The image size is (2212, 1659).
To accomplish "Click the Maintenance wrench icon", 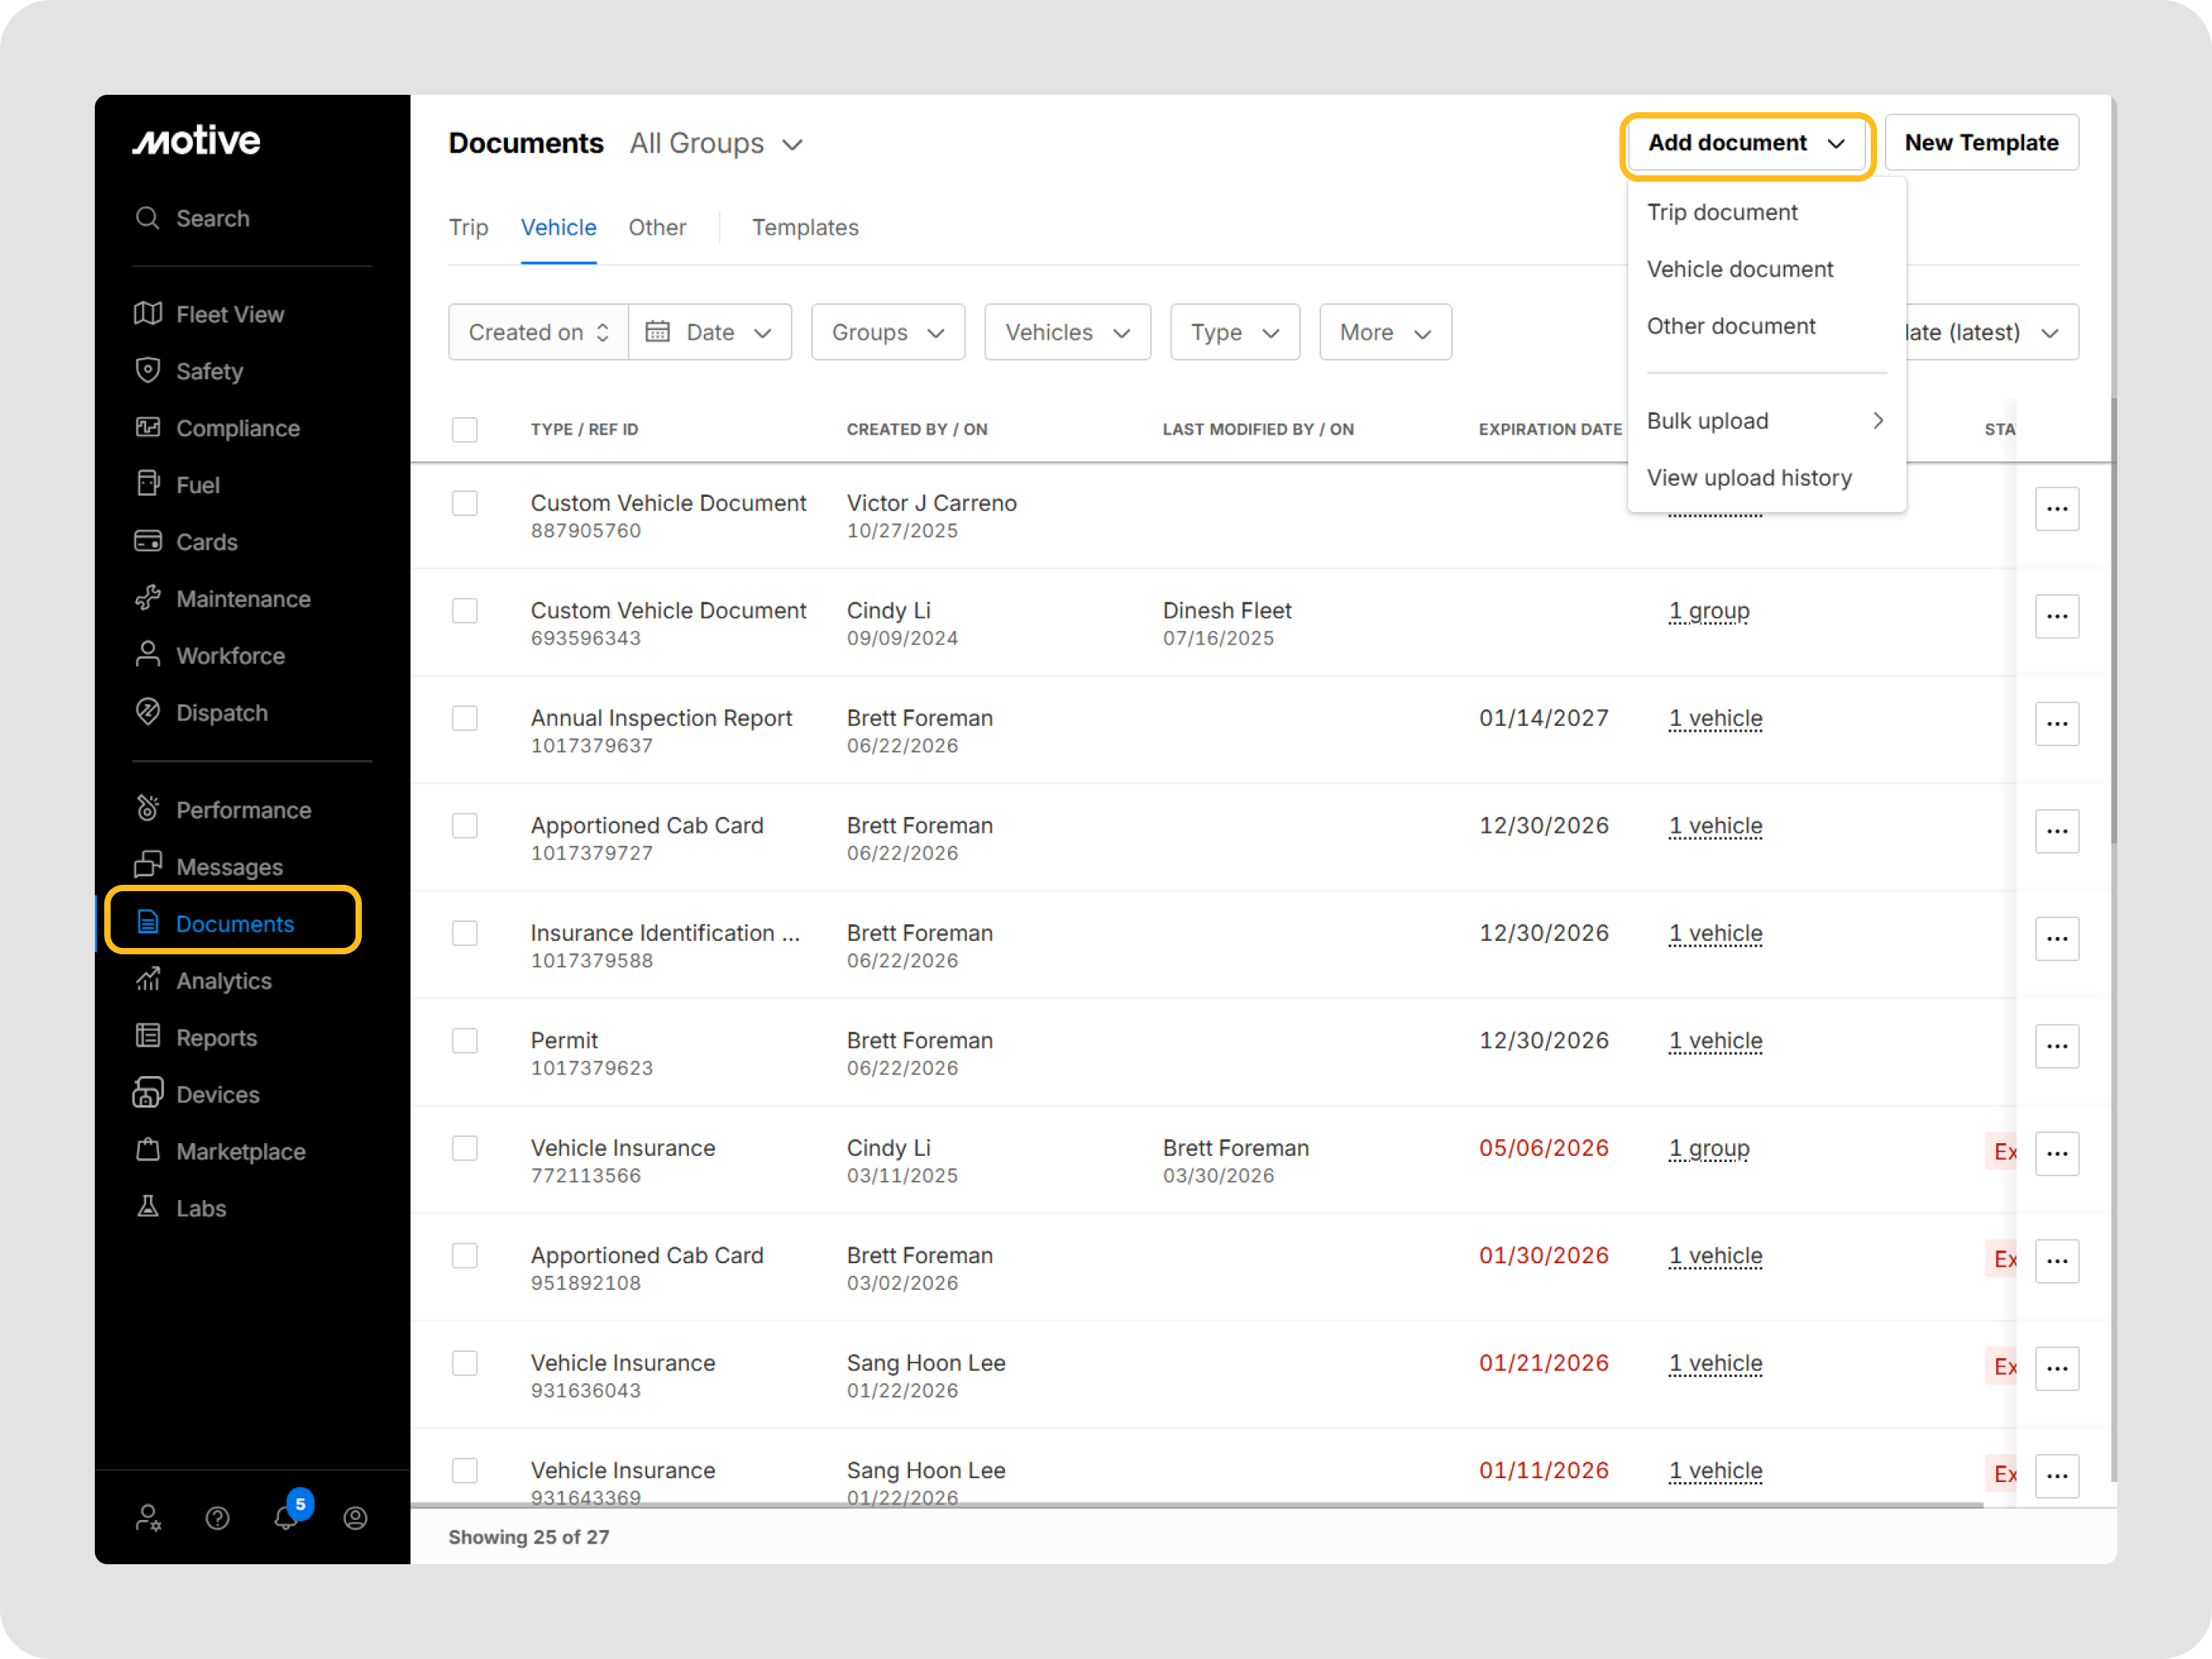I will [148, 598].
